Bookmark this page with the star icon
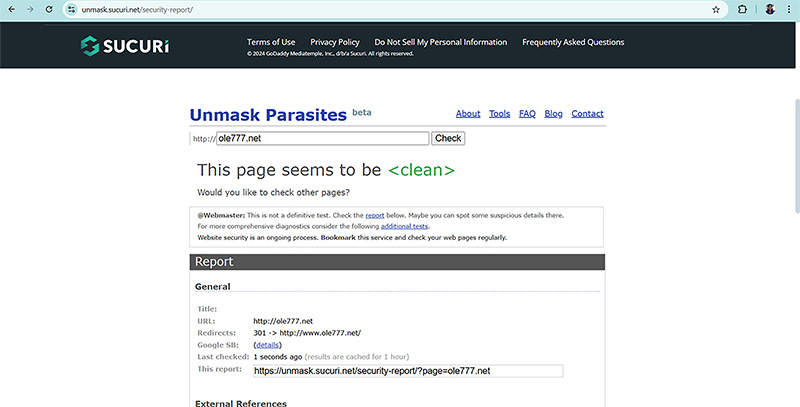 [716, 9]
